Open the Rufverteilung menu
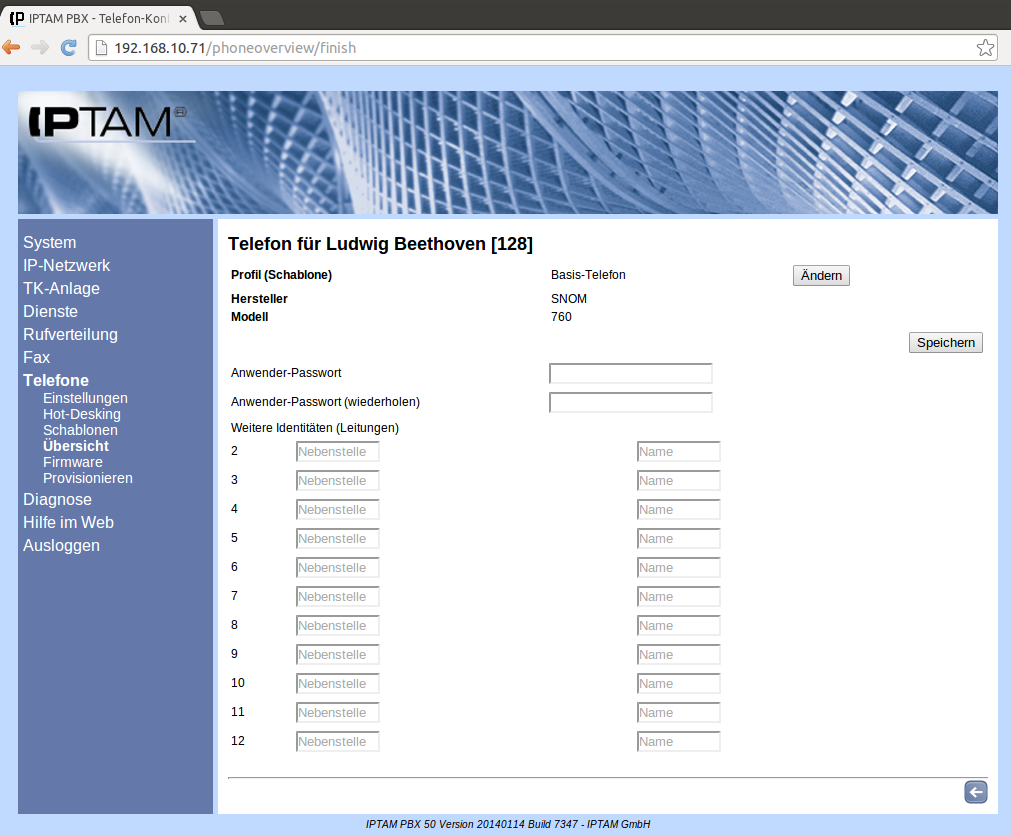This screenshot has height=836, width=1011. (x=70, y=335)
